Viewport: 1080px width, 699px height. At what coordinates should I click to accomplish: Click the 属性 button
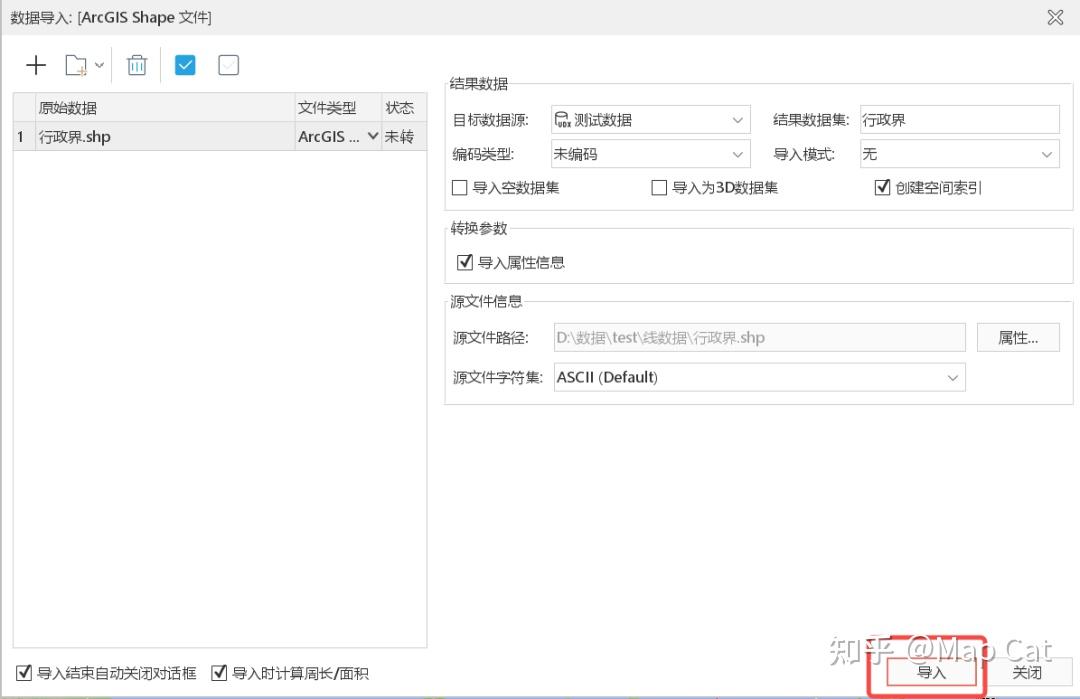[x=1018, y=337]
